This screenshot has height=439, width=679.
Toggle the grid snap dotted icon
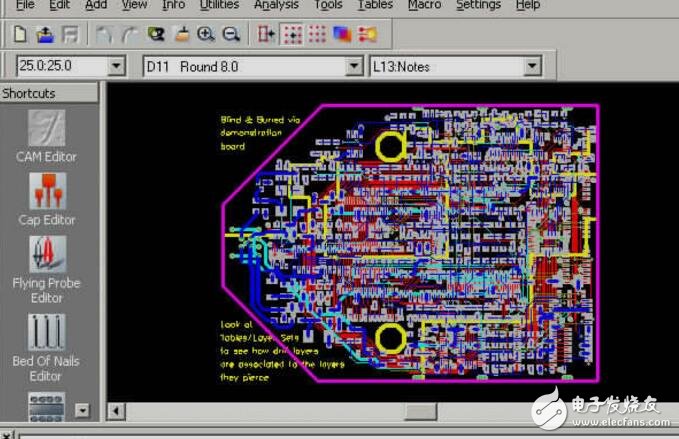point(291,35)
